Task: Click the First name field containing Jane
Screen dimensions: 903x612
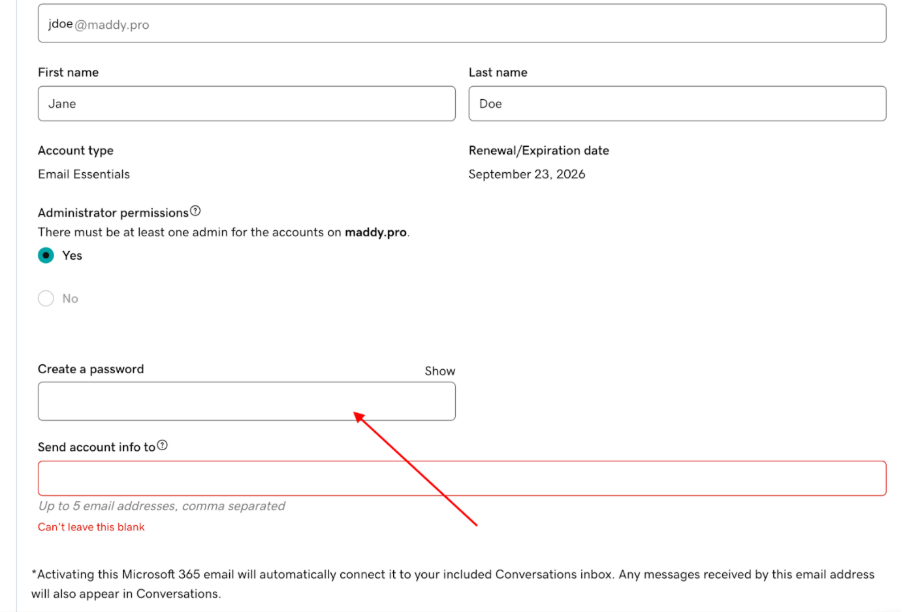Action: point(246,104)
